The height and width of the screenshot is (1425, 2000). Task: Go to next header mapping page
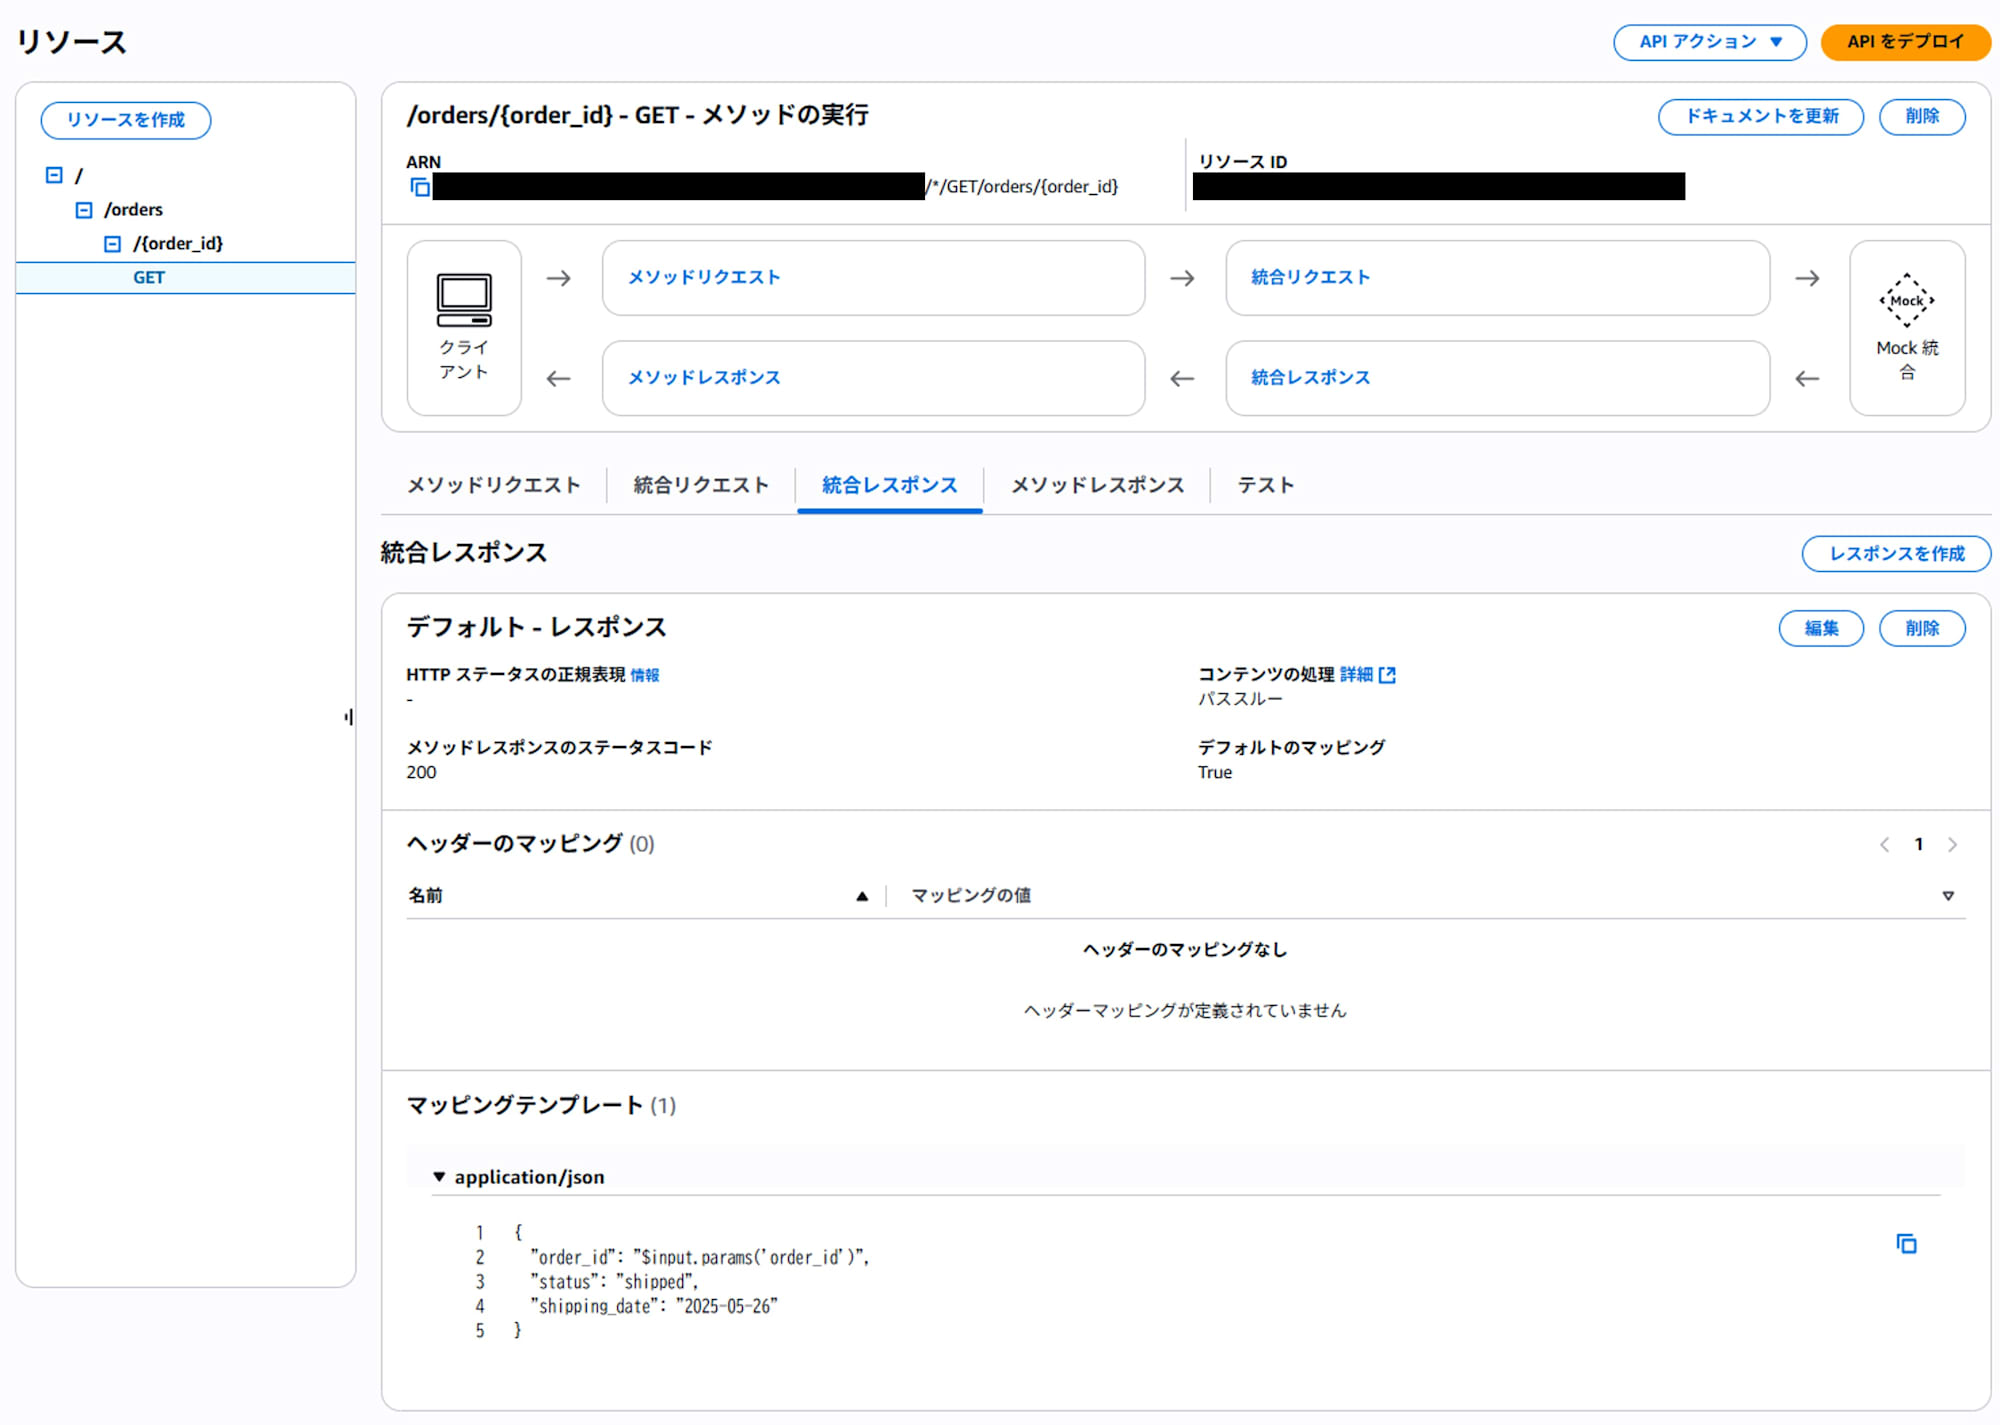[x=1952, y=845]
